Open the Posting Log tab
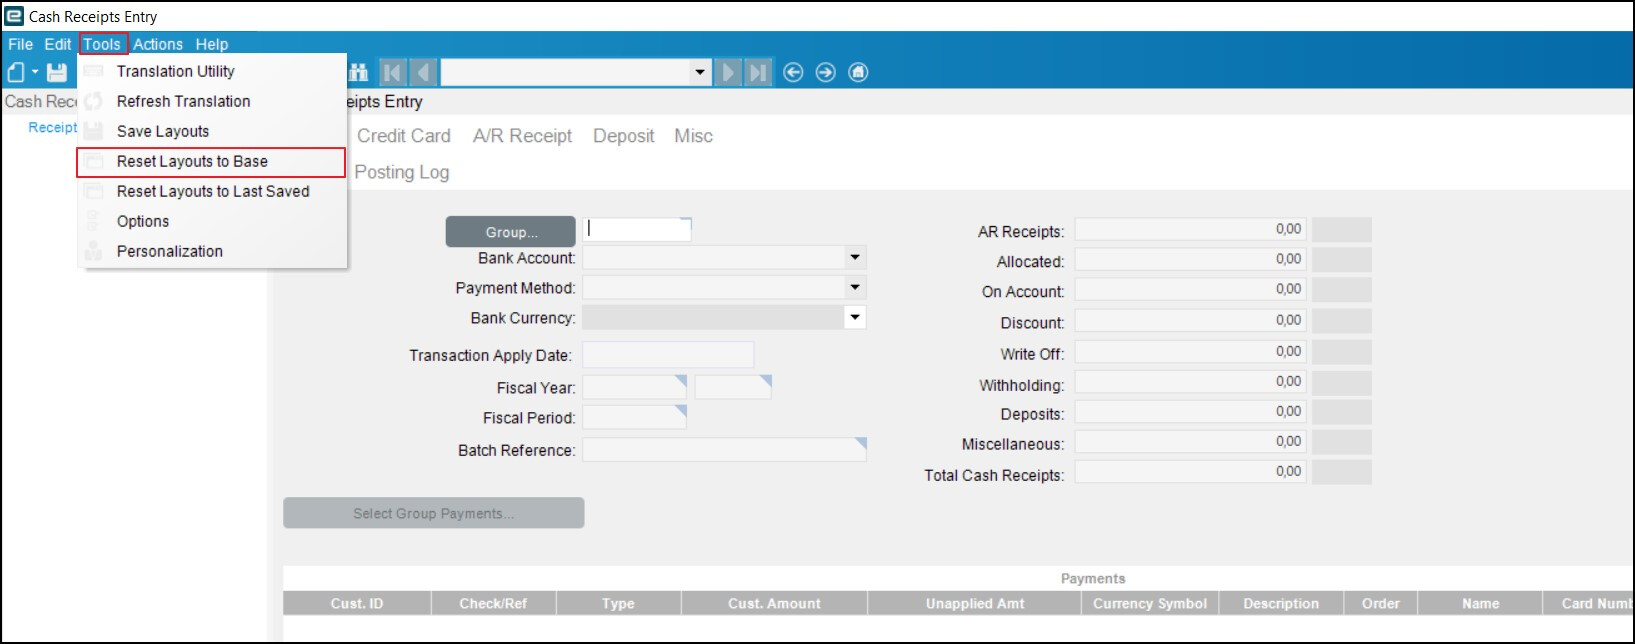The height and width of the screenshot is (644, 1635). (402, 172)
